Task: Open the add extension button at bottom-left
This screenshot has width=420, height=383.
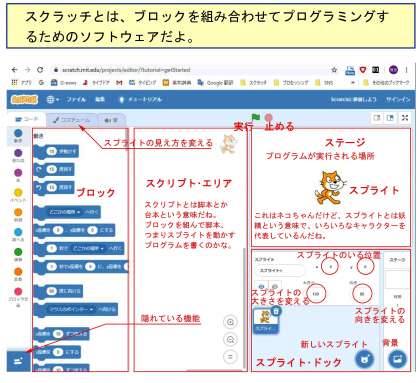Action: pyautogui.click(x=18, y=360)
